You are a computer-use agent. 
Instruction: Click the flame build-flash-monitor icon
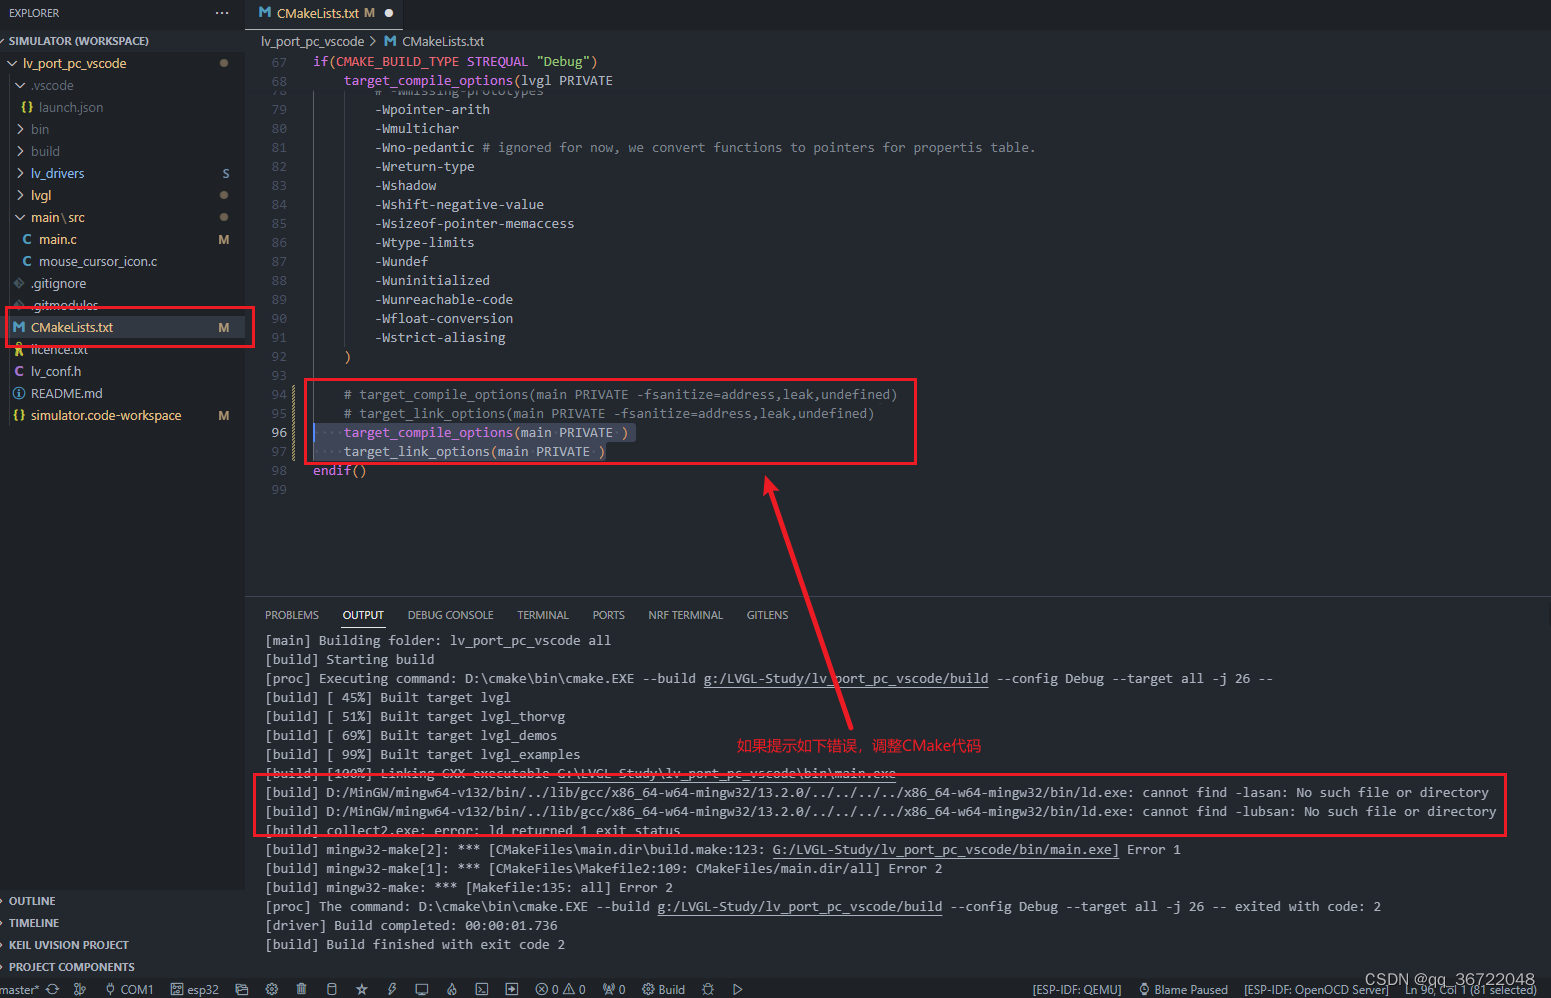coord(451,989)
